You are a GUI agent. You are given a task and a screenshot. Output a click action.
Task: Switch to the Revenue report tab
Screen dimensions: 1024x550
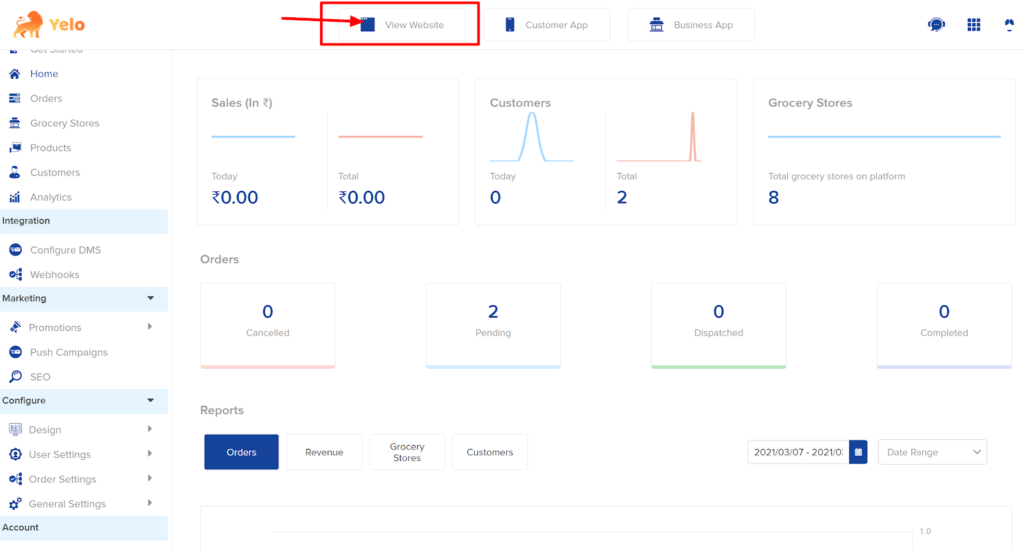click(324, 452)
